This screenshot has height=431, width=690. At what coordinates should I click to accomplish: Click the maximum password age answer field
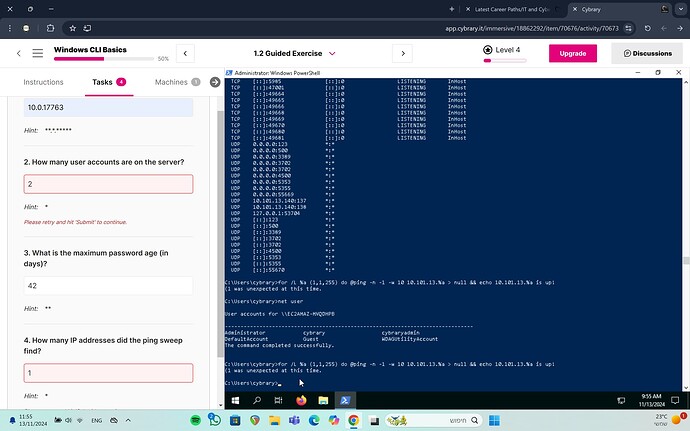(x=108, y=286)
